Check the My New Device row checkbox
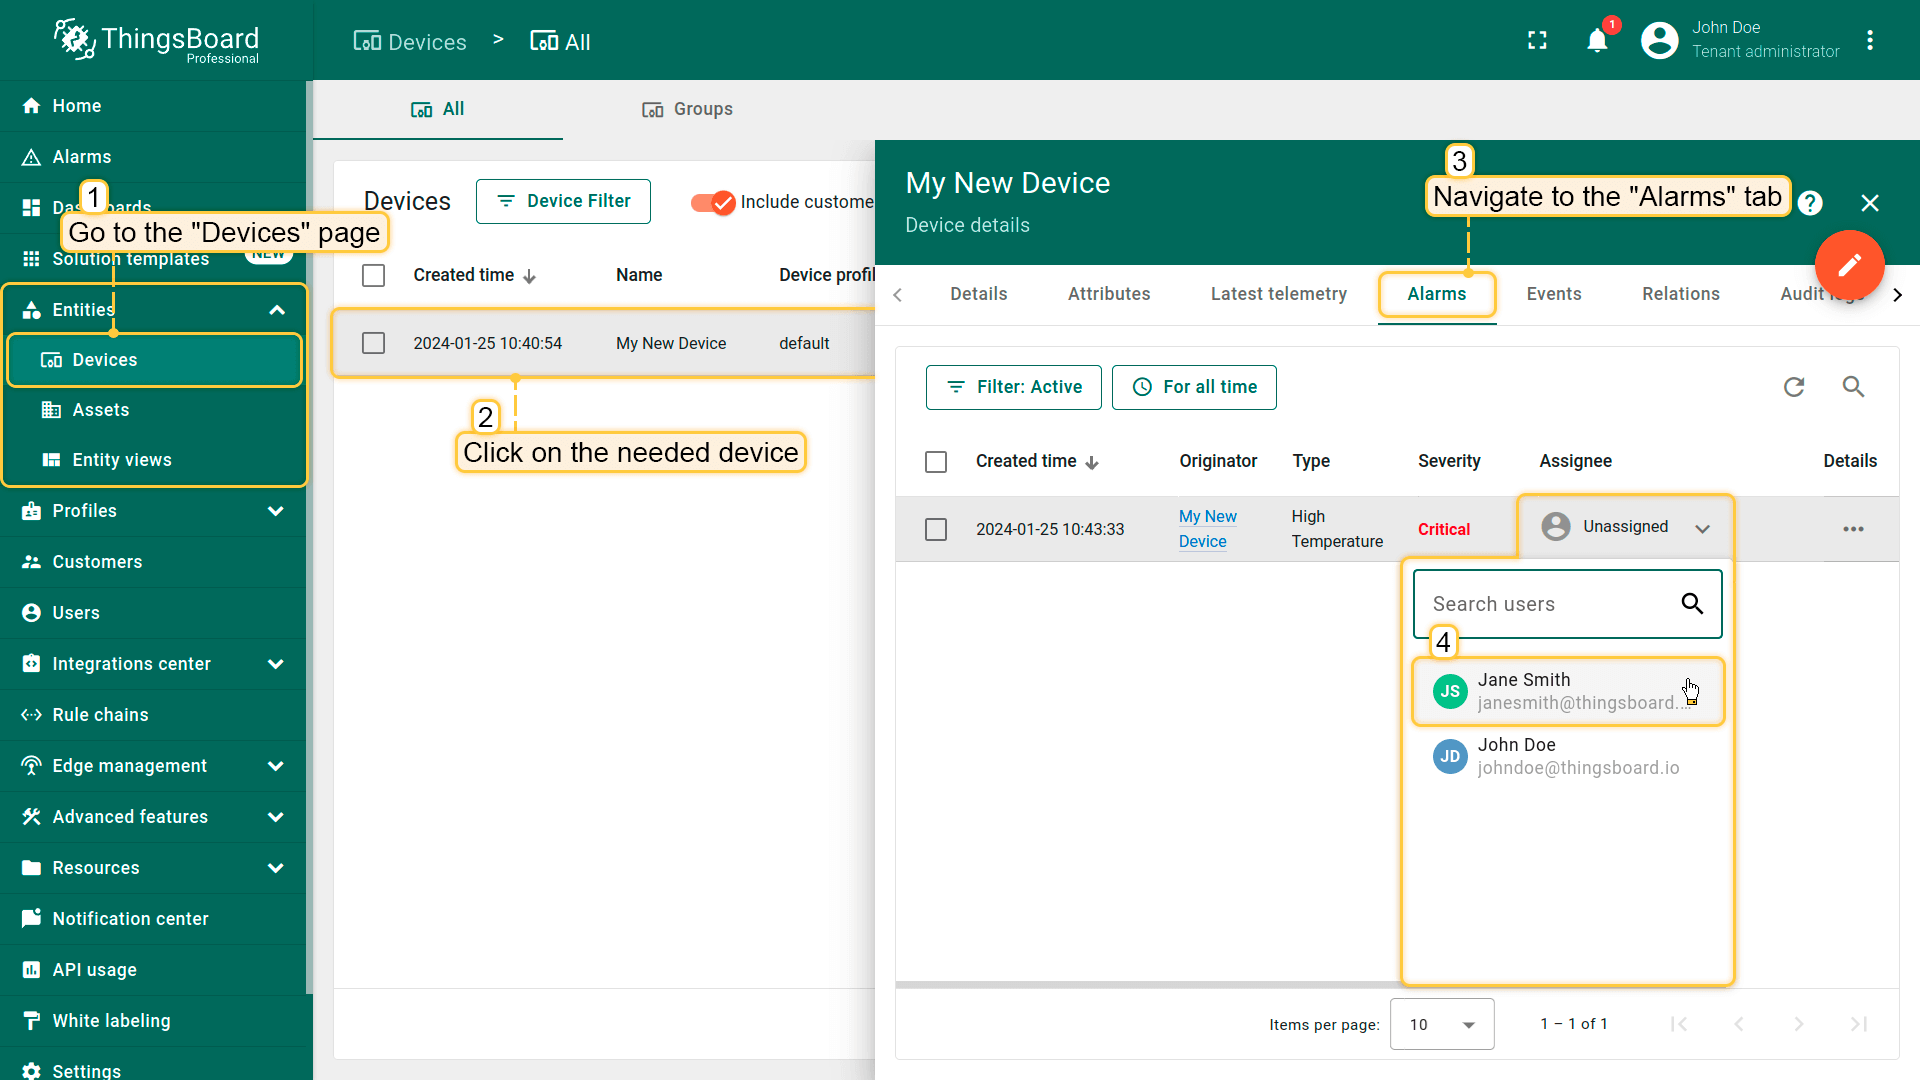 373,343
